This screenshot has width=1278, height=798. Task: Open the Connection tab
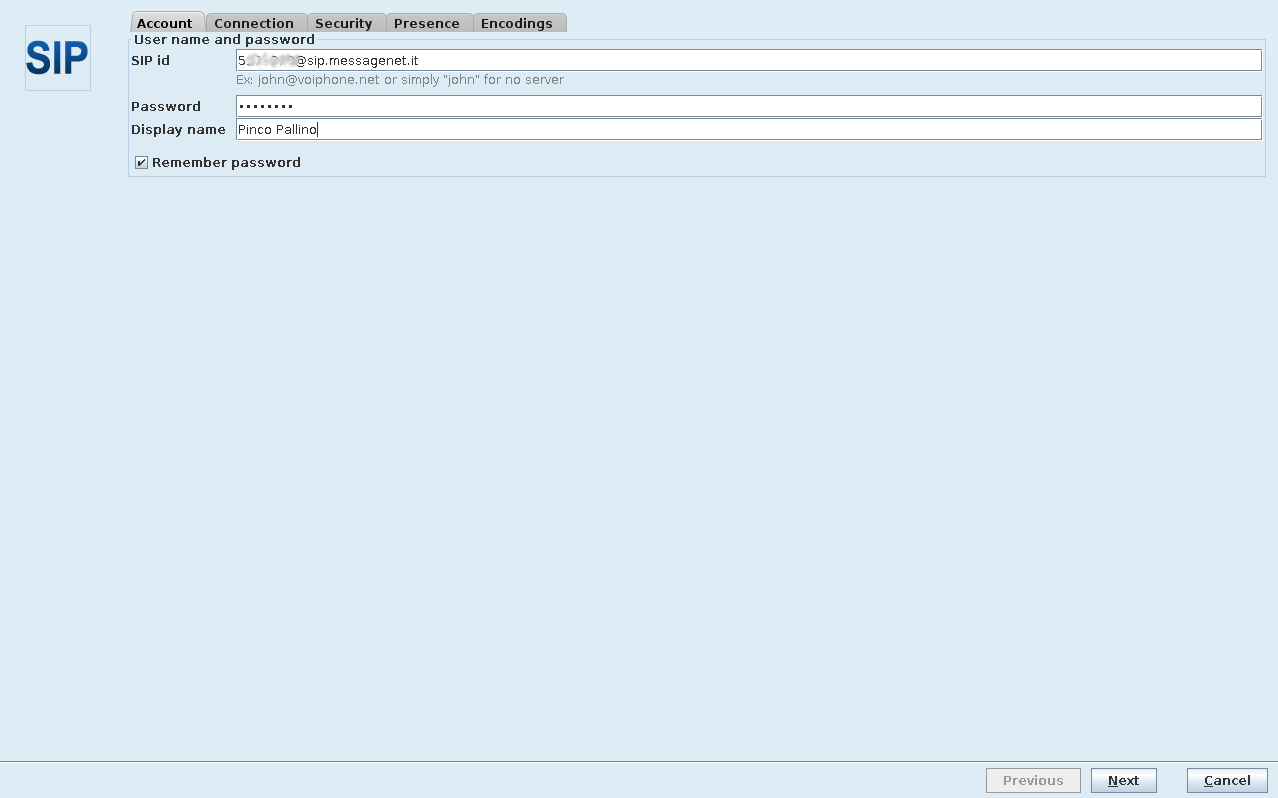254,23
